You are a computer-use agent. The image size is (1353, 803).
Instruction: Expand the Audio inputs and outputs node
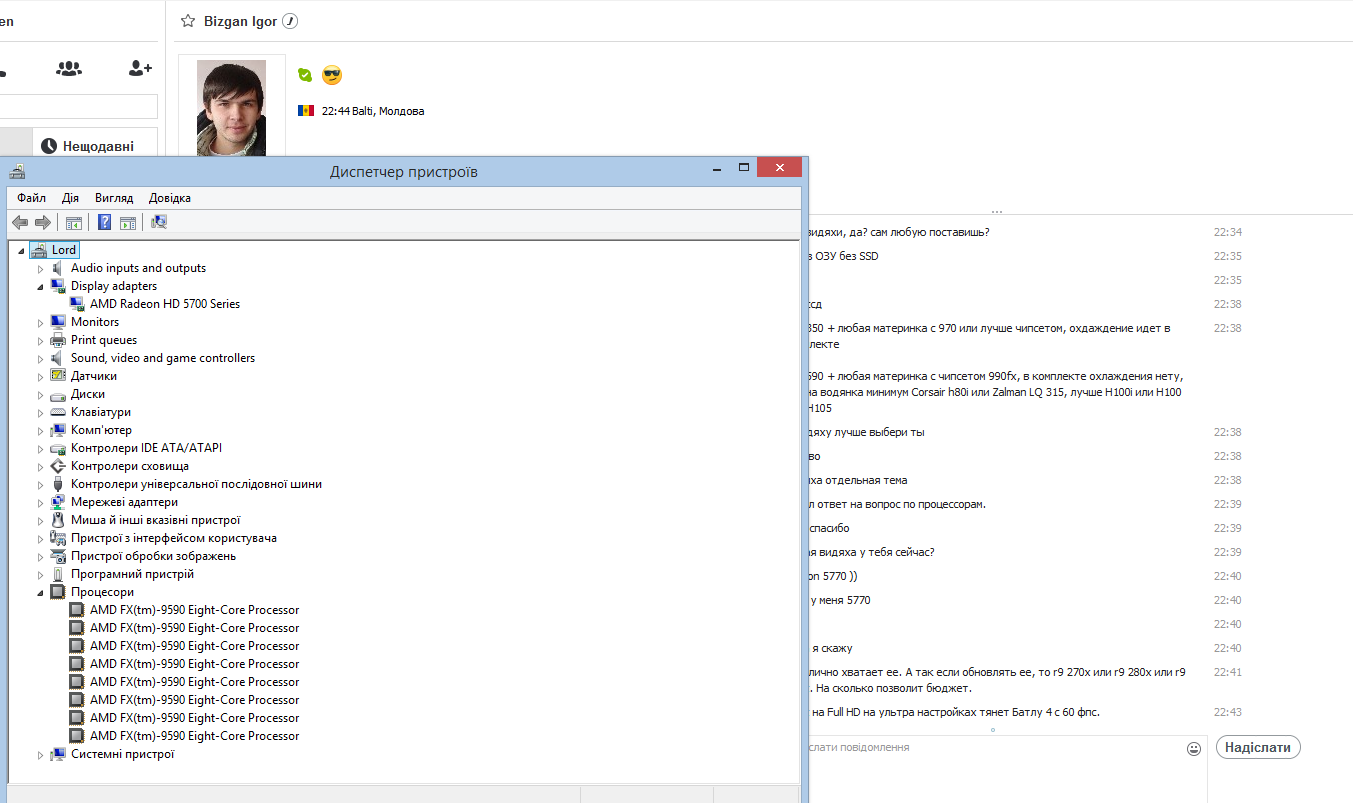[x=41, y=268]
